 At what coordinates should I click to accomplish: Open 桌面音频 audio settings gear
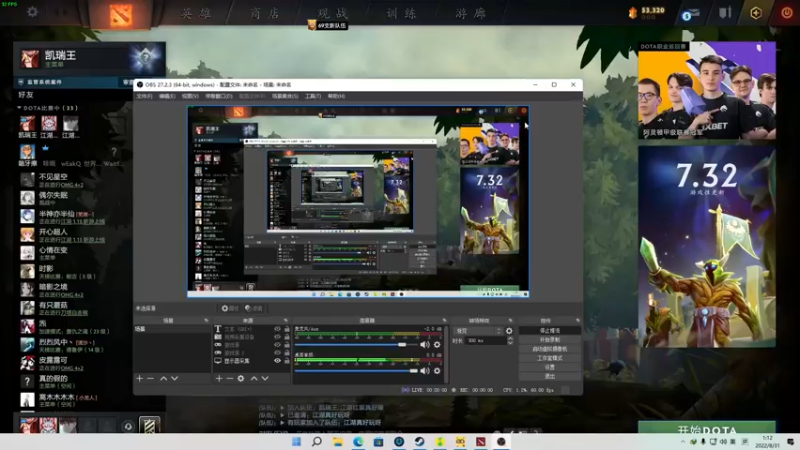[437, 370]
